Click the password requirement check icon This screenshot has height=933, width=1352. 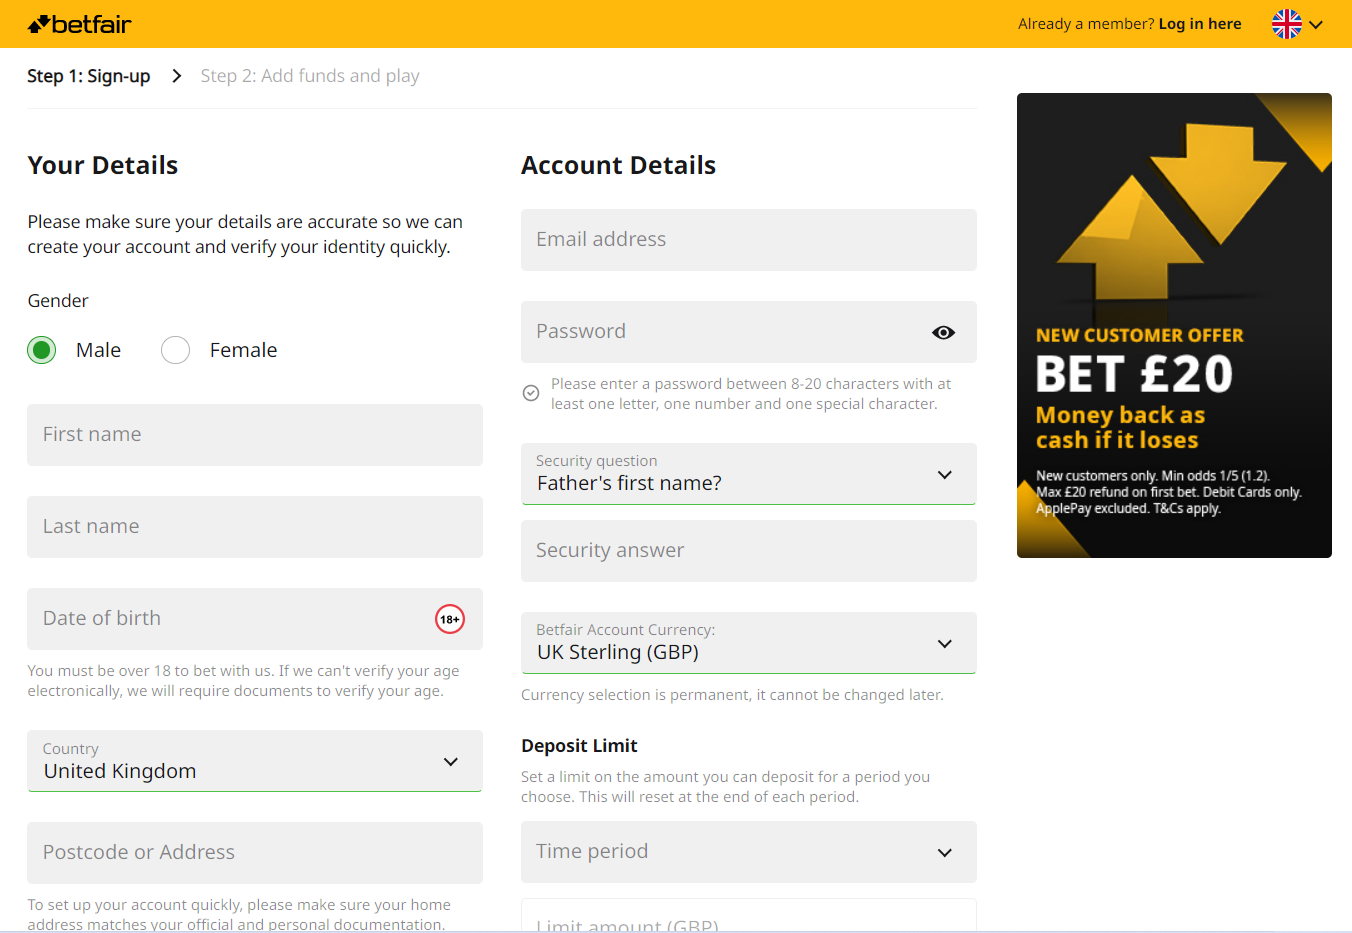[531, 393]
